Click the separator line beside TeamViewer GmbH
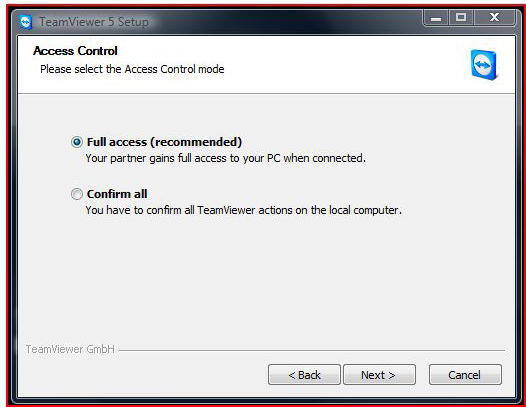Viewport: 526px width, 407px height. pos(312,351)
